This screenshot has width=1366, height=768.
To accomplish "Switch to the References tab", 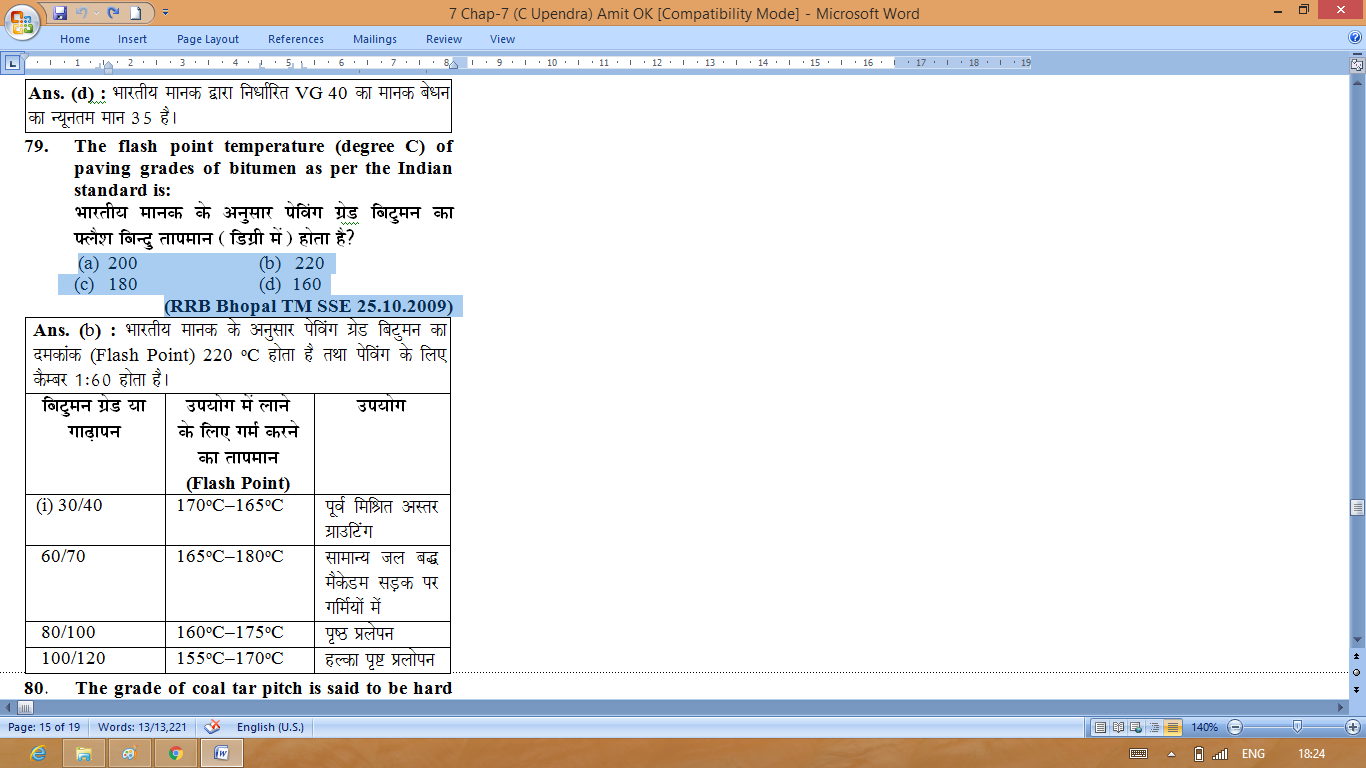I will pos(295,39).
